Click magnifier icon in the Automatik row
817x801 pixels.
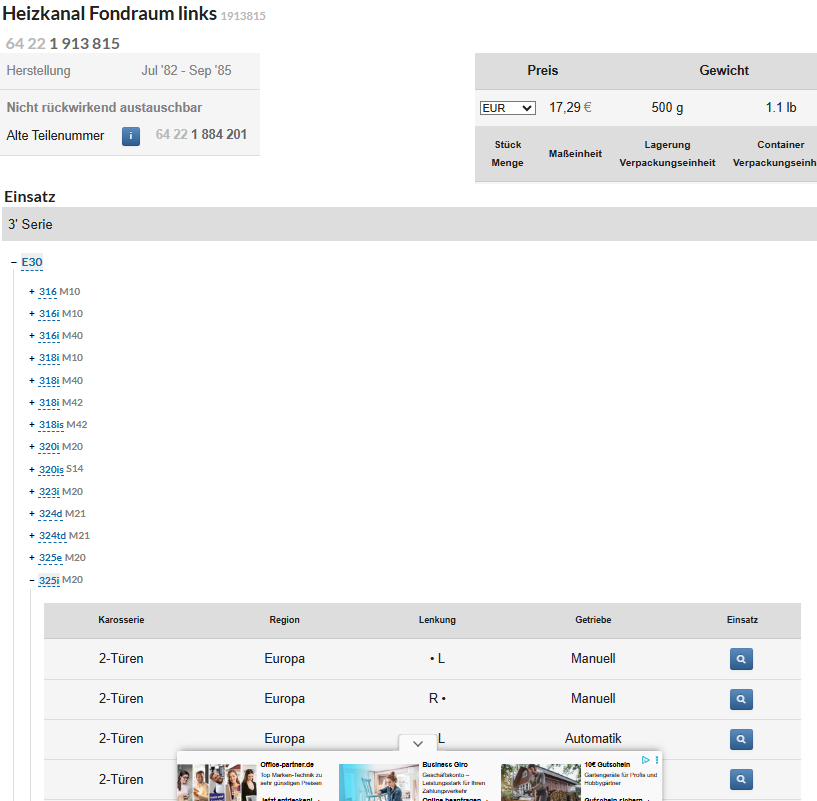coord(741,739)
